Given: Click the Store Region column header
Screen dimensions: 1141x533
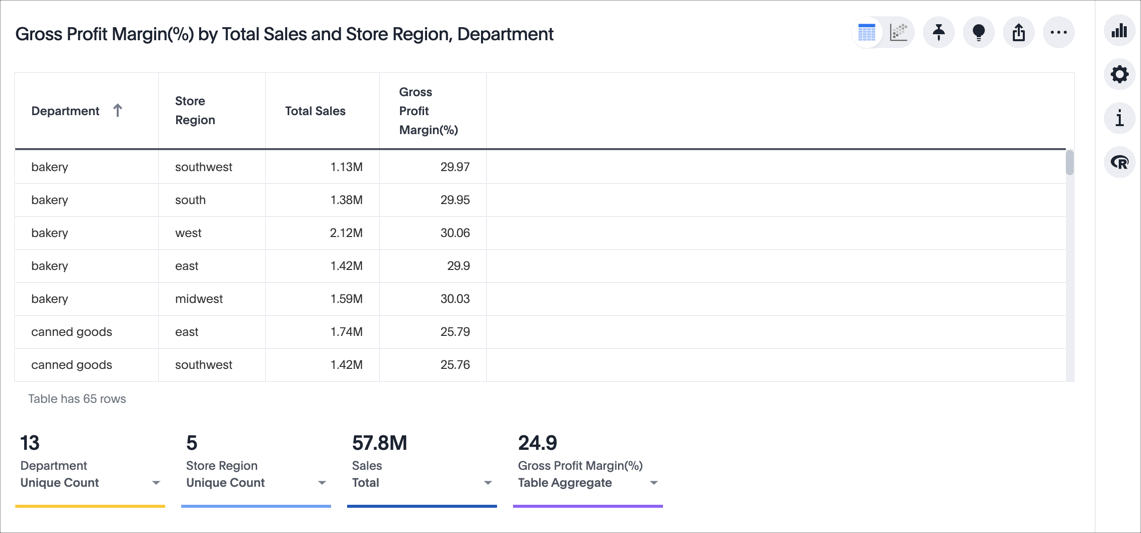Looking at the screenshot, I should tap(195, 111).
